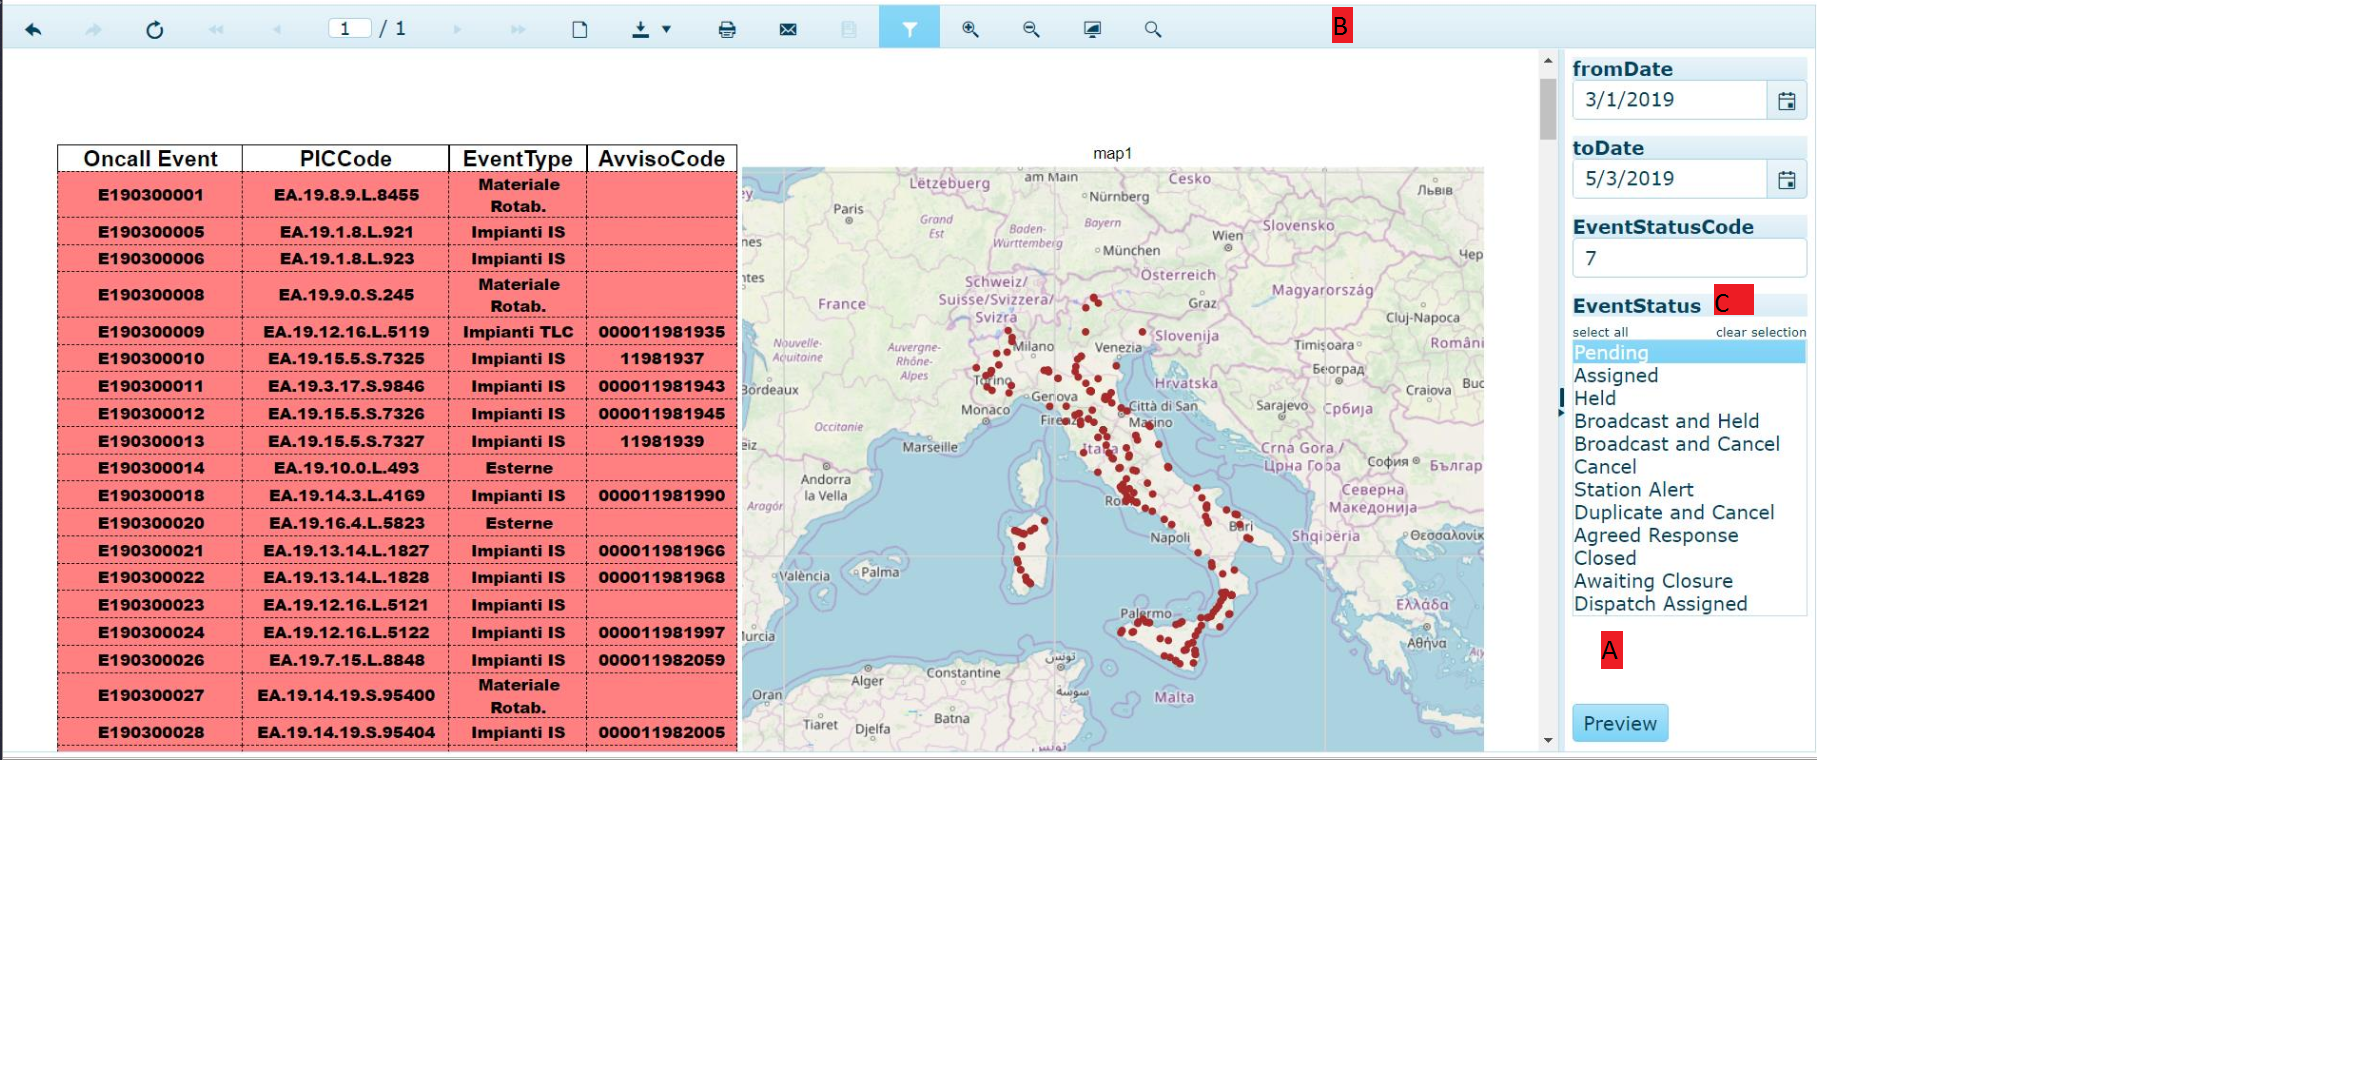Select Assigned in EventStatus list

1616,376
